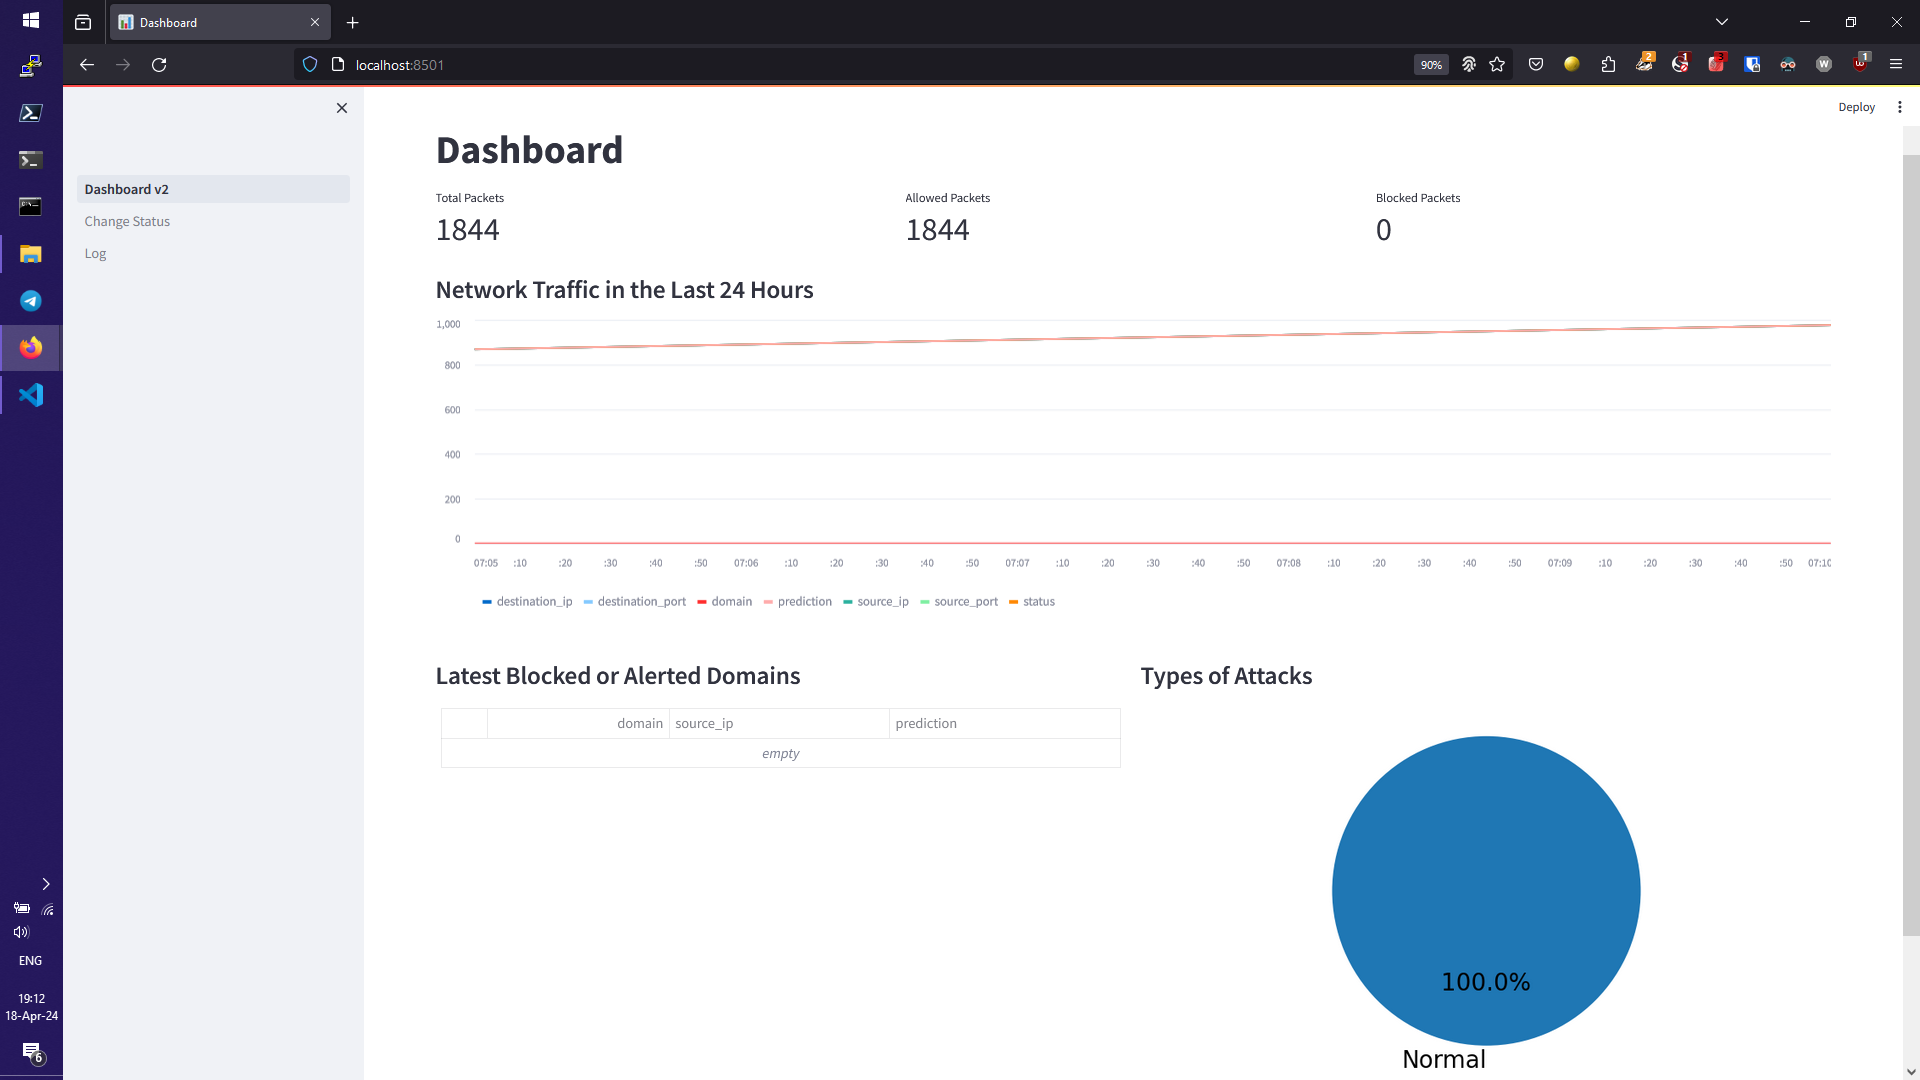Viewport: 1920px width, 1080px height.
Task: Close the Streamlit sidebar panel
Action: coord(342,108)
